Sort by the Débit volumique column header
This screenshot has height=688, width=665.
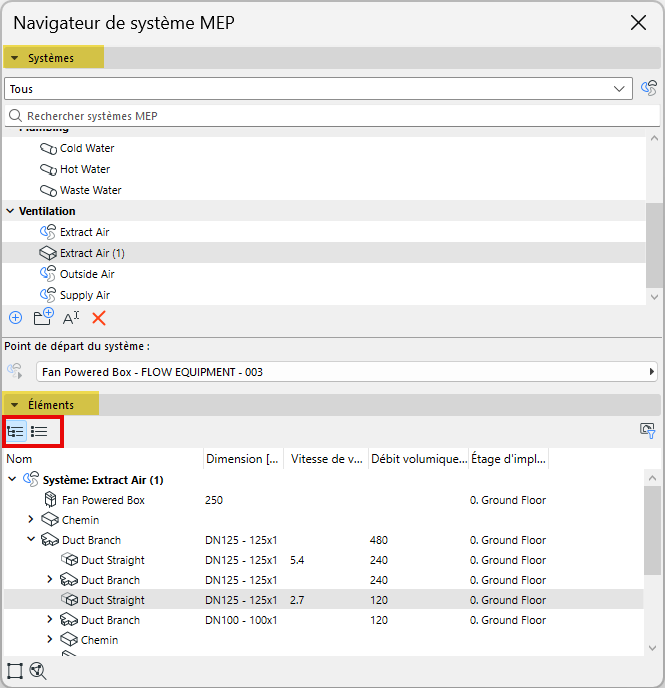click(419, 459)
